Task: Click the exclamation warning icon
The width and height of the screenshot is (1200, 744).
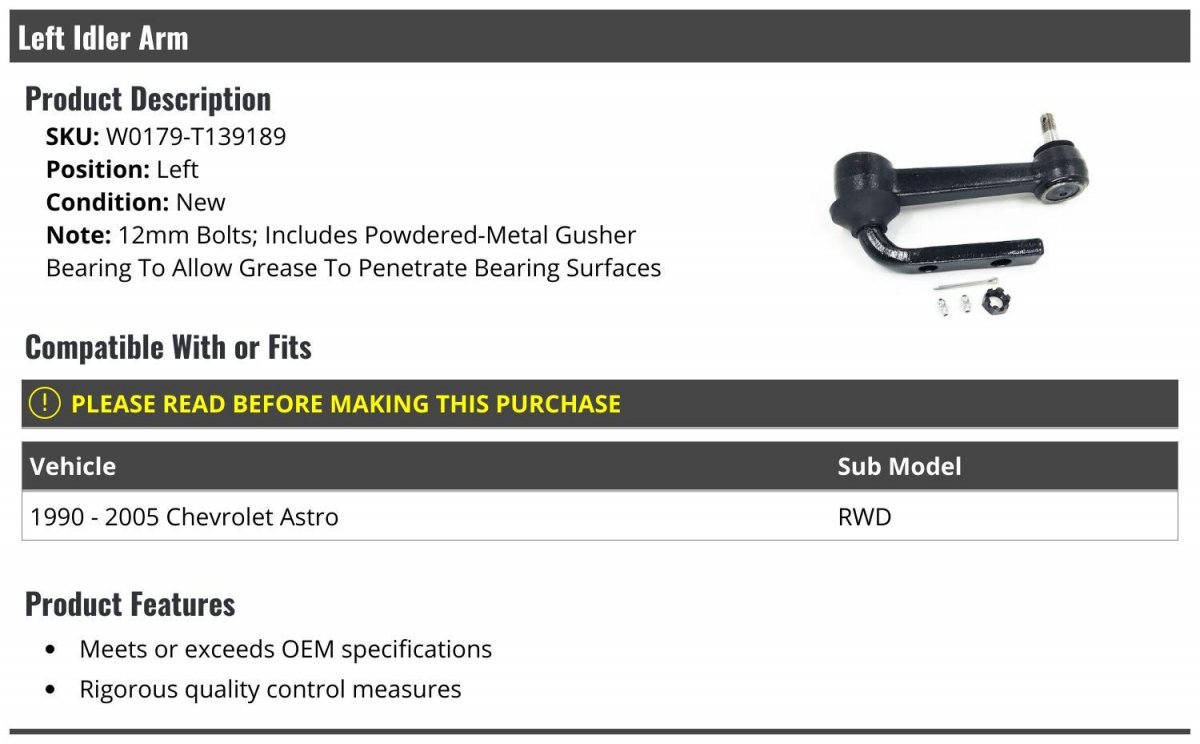Action: pyautogui.click(x=44, y=404)
